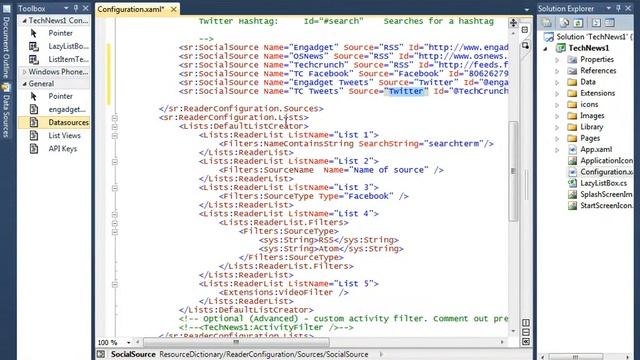Expand the App.xaml node
The image size is (640, 360).
(557, 150)
